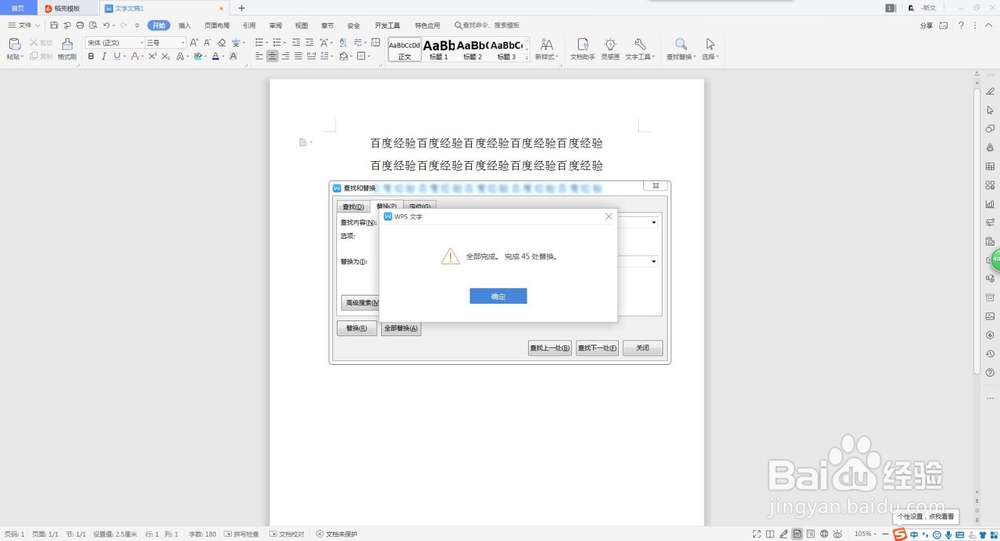Open 查找替换 magnifier tool in ribbon

[x=680, y=48]
